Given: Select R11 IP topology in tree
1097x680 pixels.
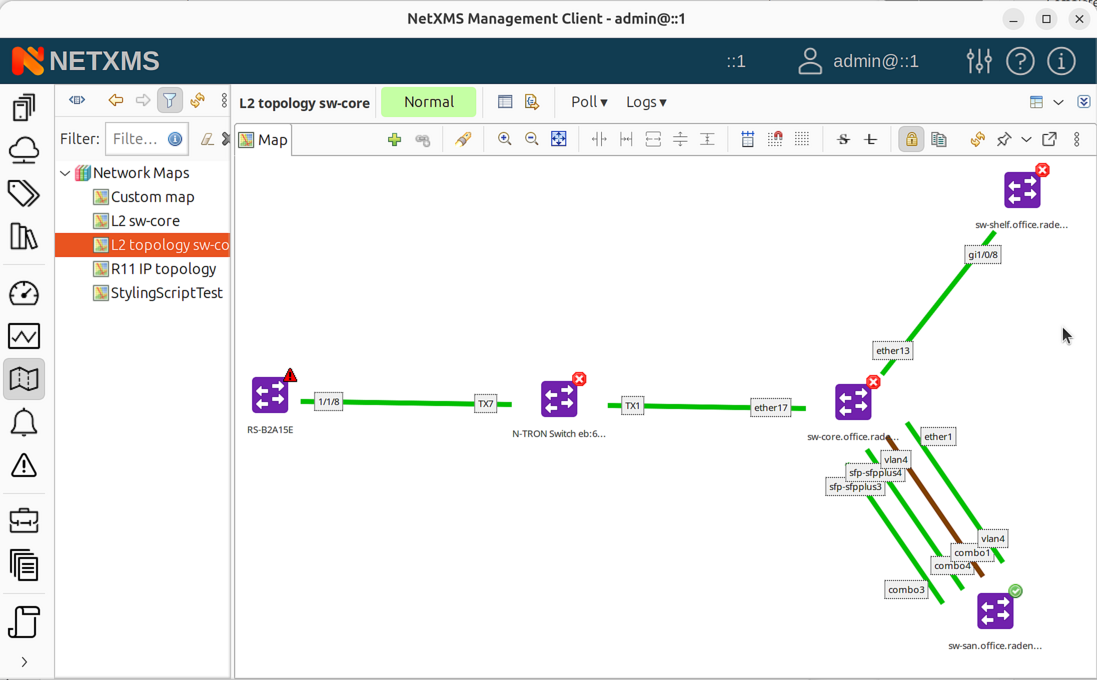Looking at the screenshot, I should pos(163,269).
